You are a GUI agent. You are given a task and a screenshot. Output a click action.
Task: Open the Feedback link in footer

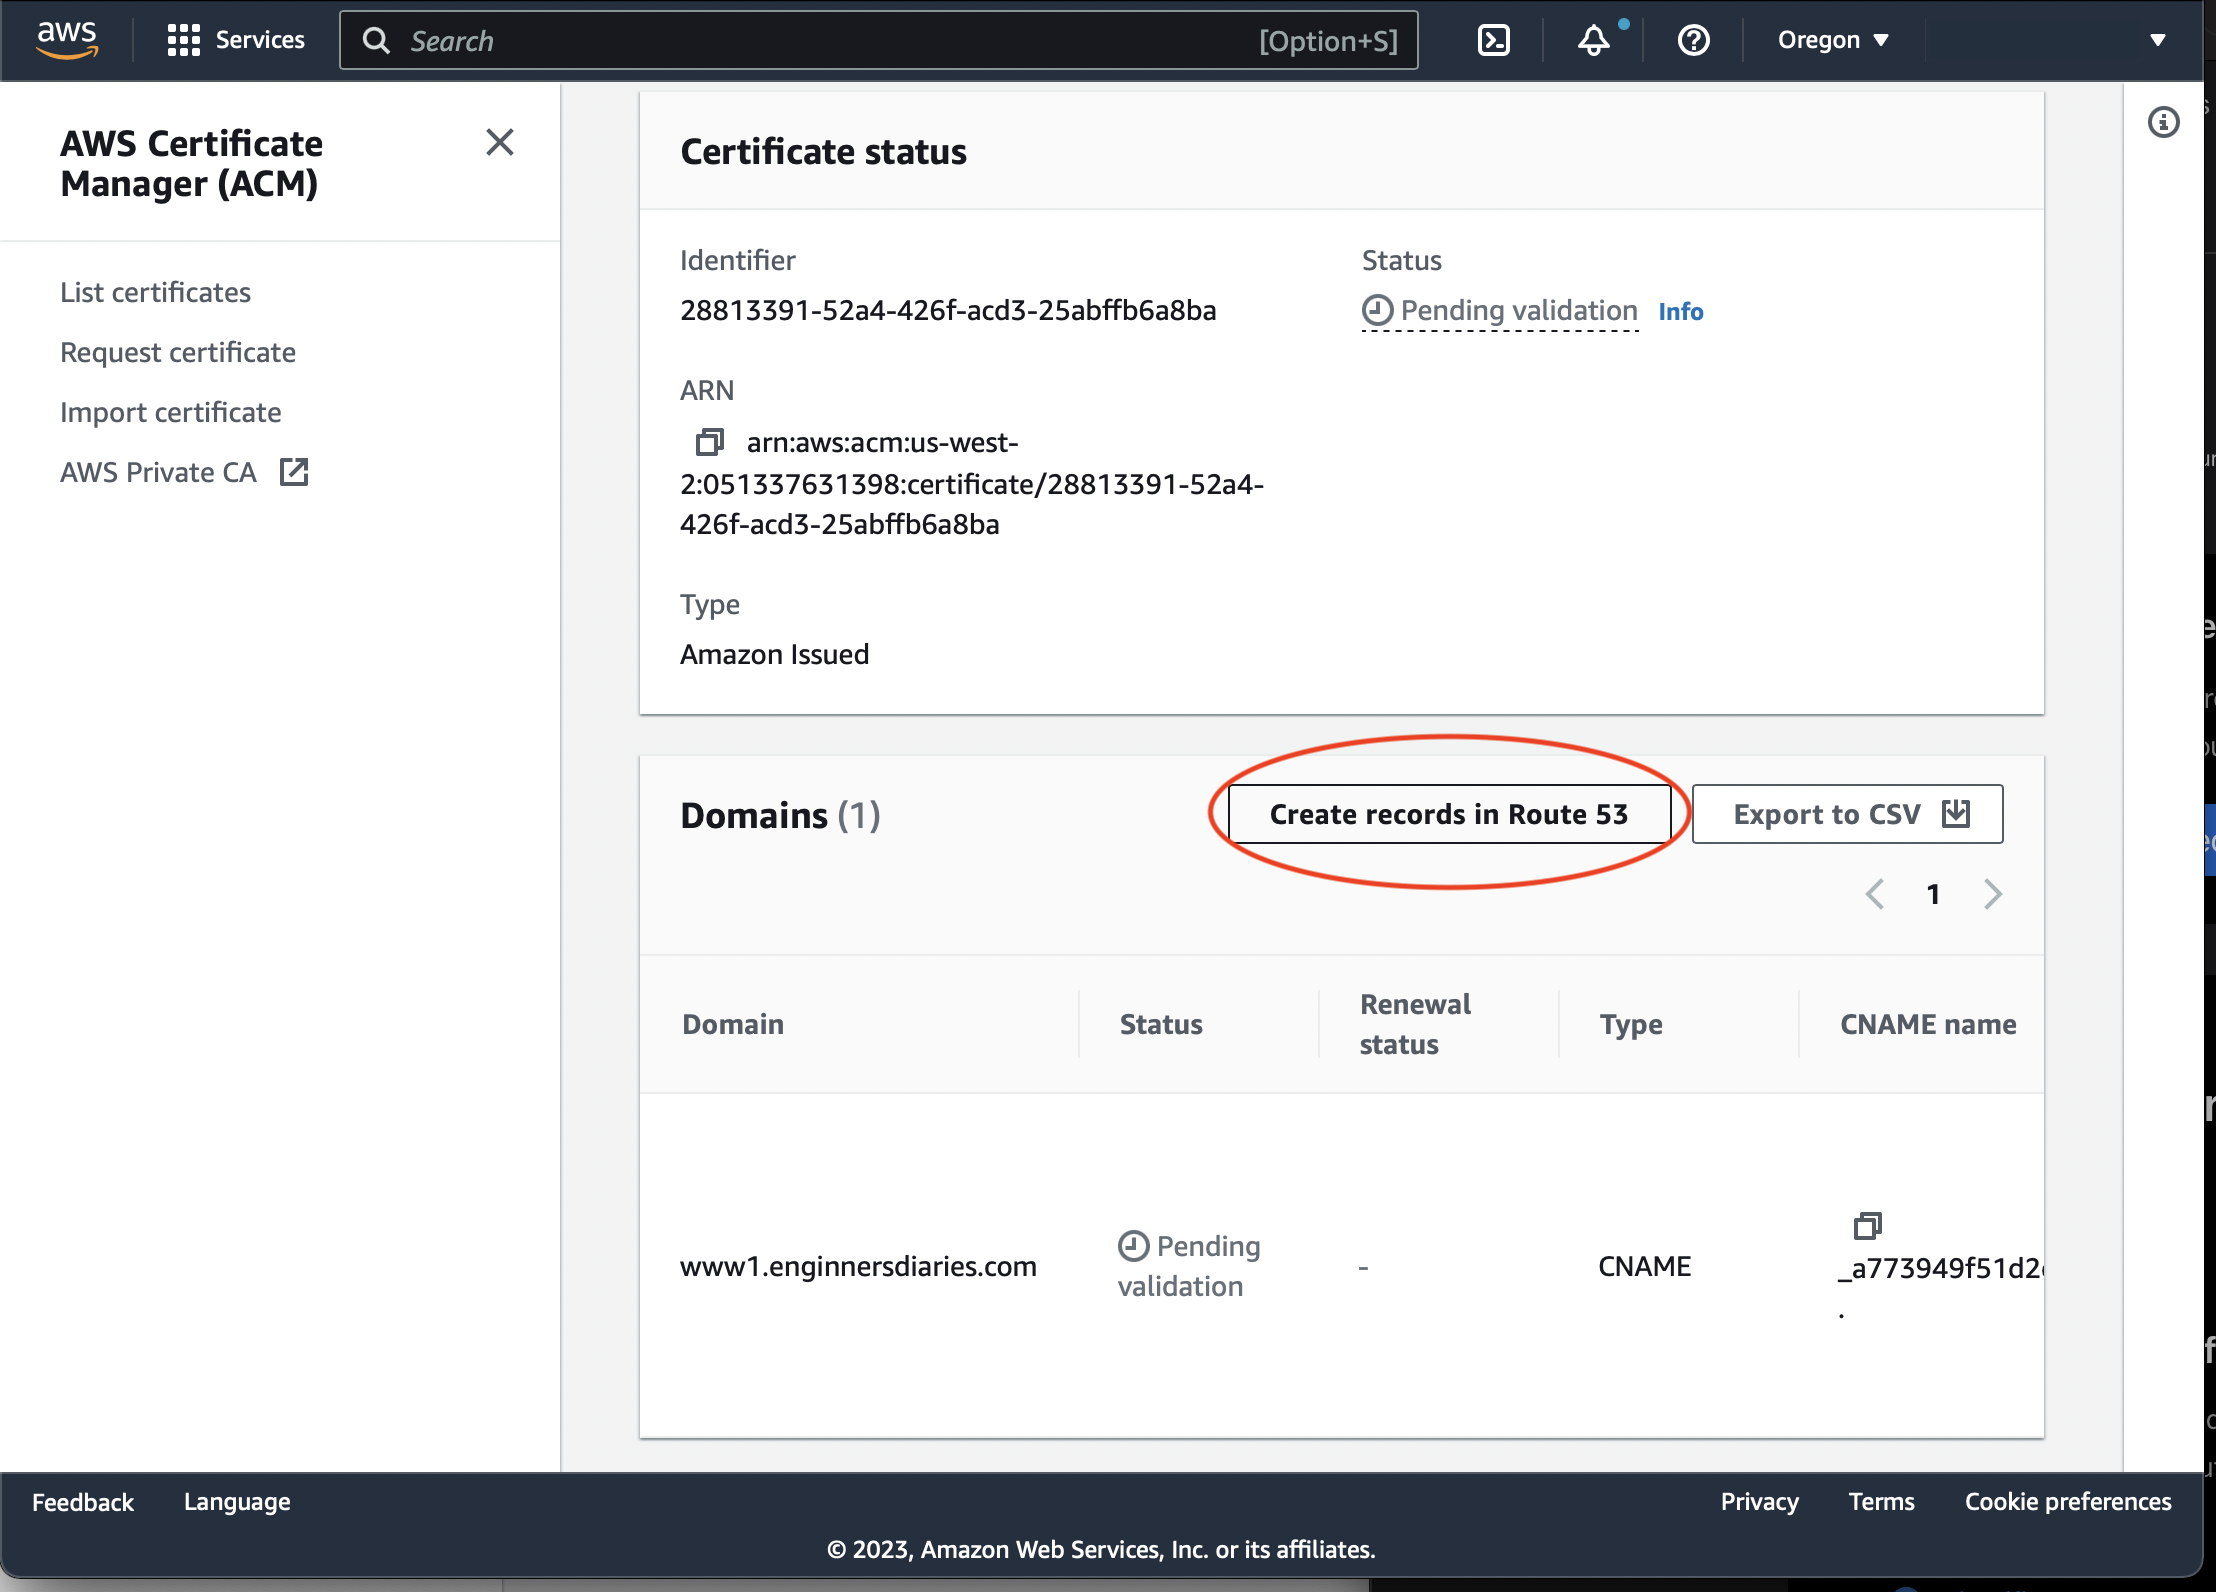(x=83, y=1502)
